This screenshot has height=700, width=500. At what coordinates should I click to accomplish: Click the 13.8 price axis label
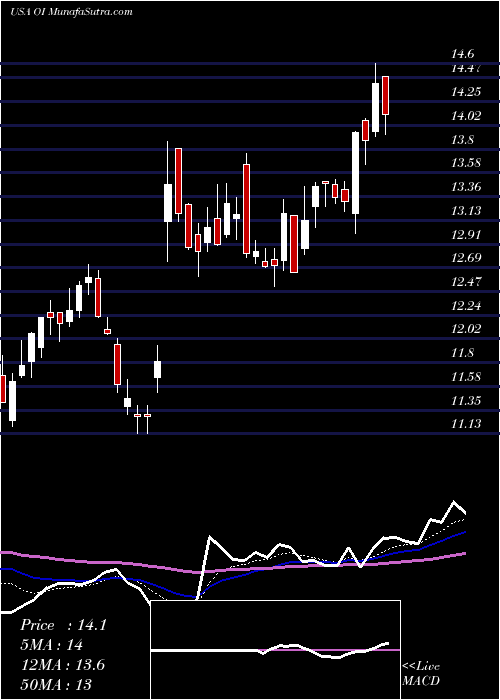(462, 140)
